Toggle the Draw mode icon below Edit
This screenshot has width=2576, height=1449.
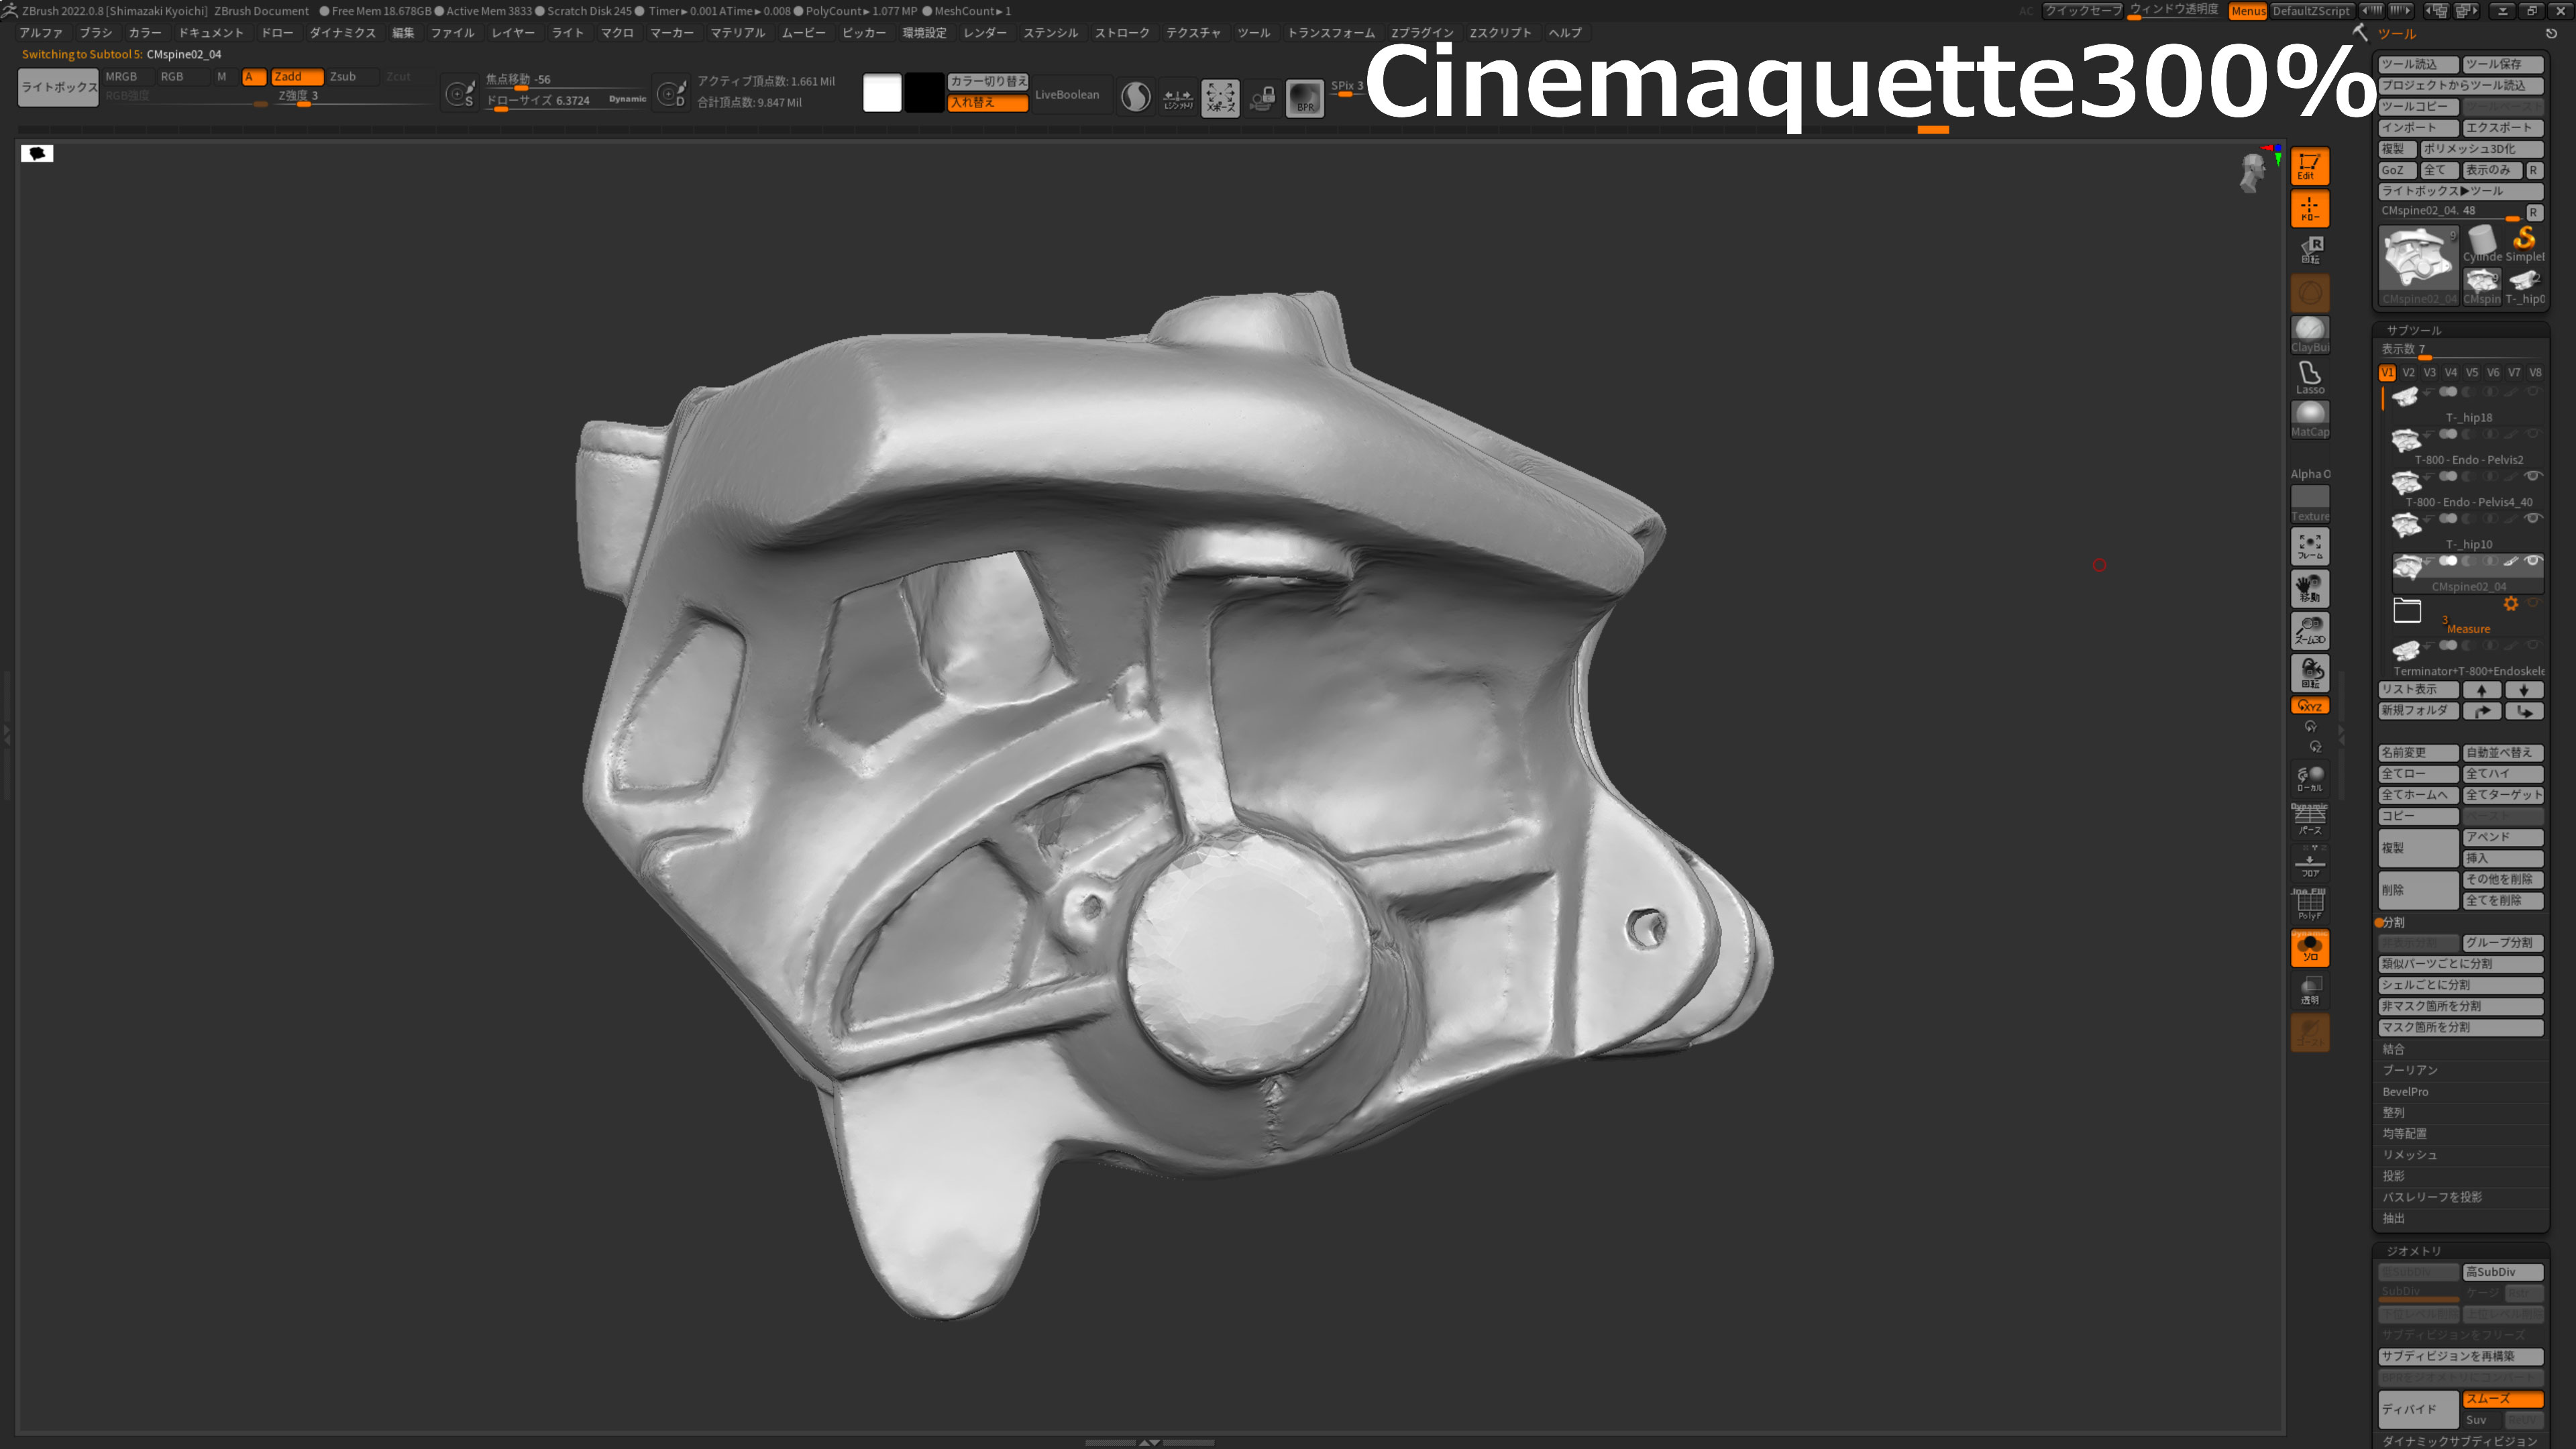click(x=2309, y=209)
